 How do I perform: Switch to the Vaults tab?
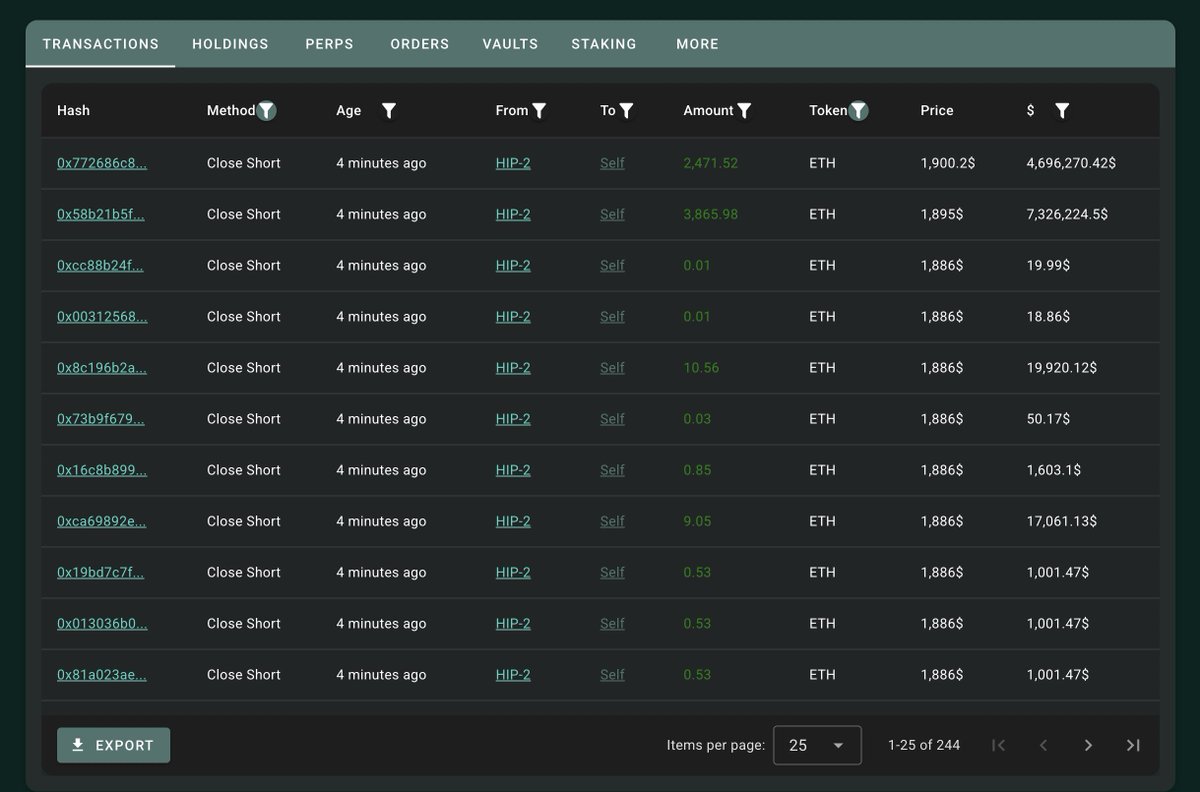(x=510, y=44)
